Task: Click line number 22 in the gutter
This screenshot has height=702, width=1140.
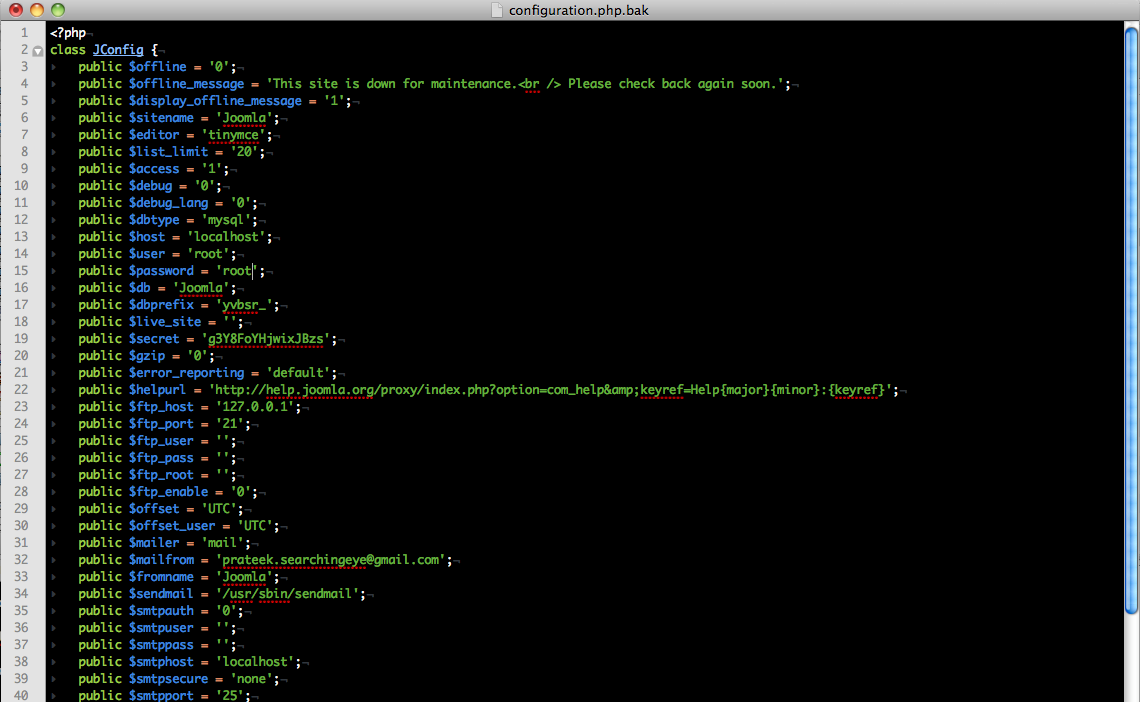Action: pos(21,390)
